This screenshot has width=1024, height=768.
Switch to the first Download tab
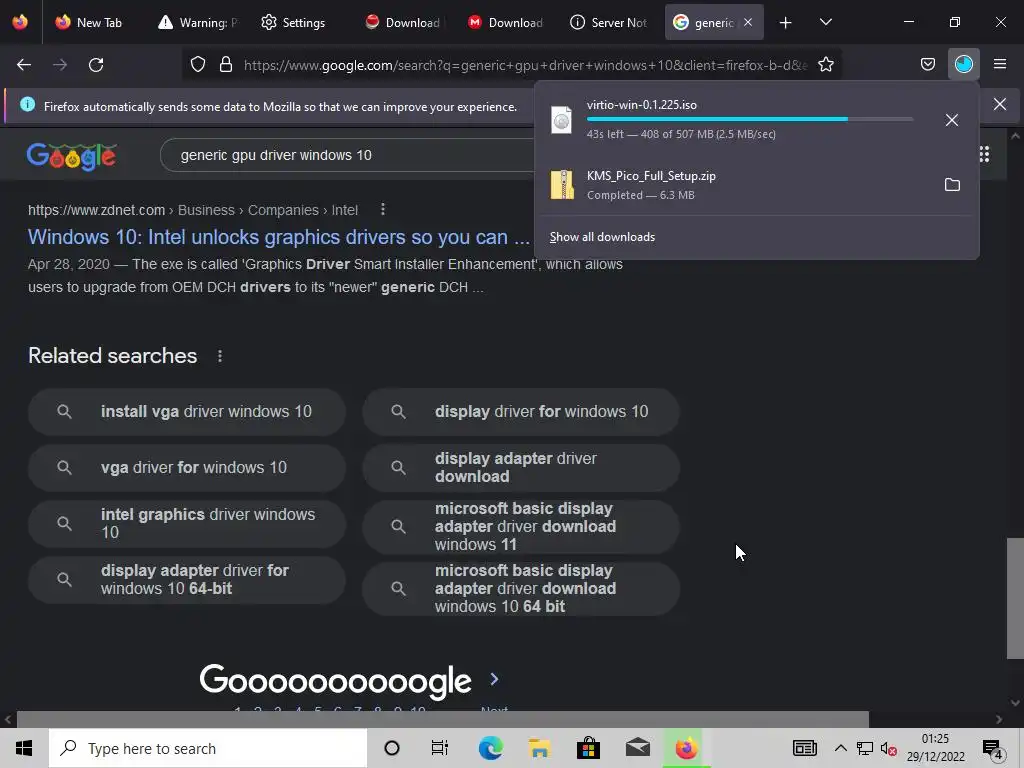coord(402,22)
